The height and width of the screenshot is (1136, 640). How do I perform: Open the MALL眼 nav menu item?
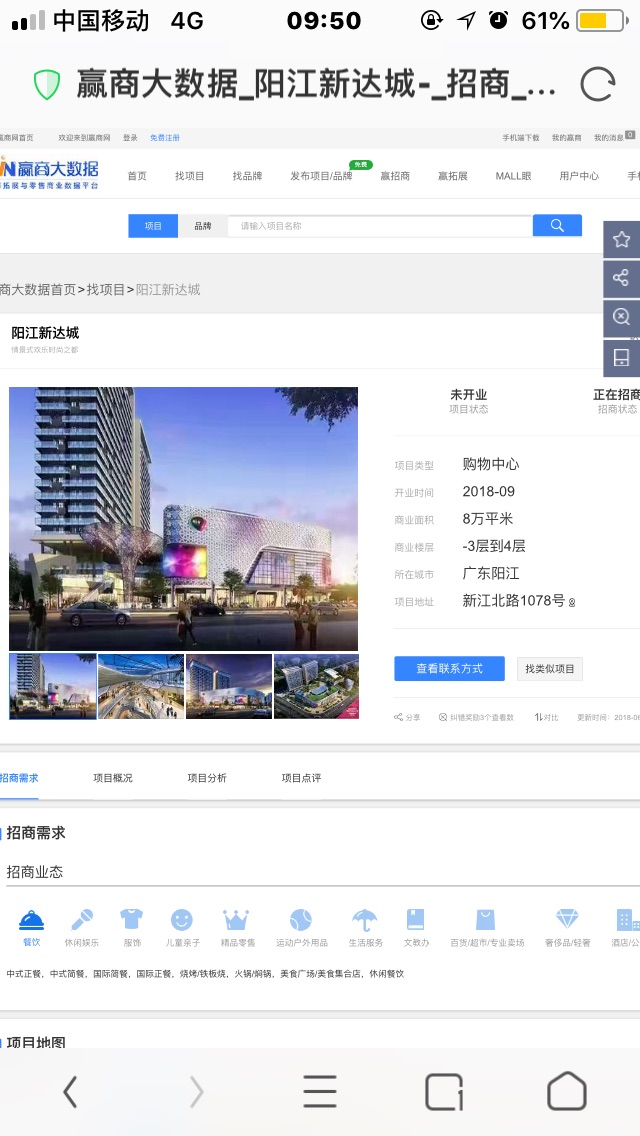(514, 176)
